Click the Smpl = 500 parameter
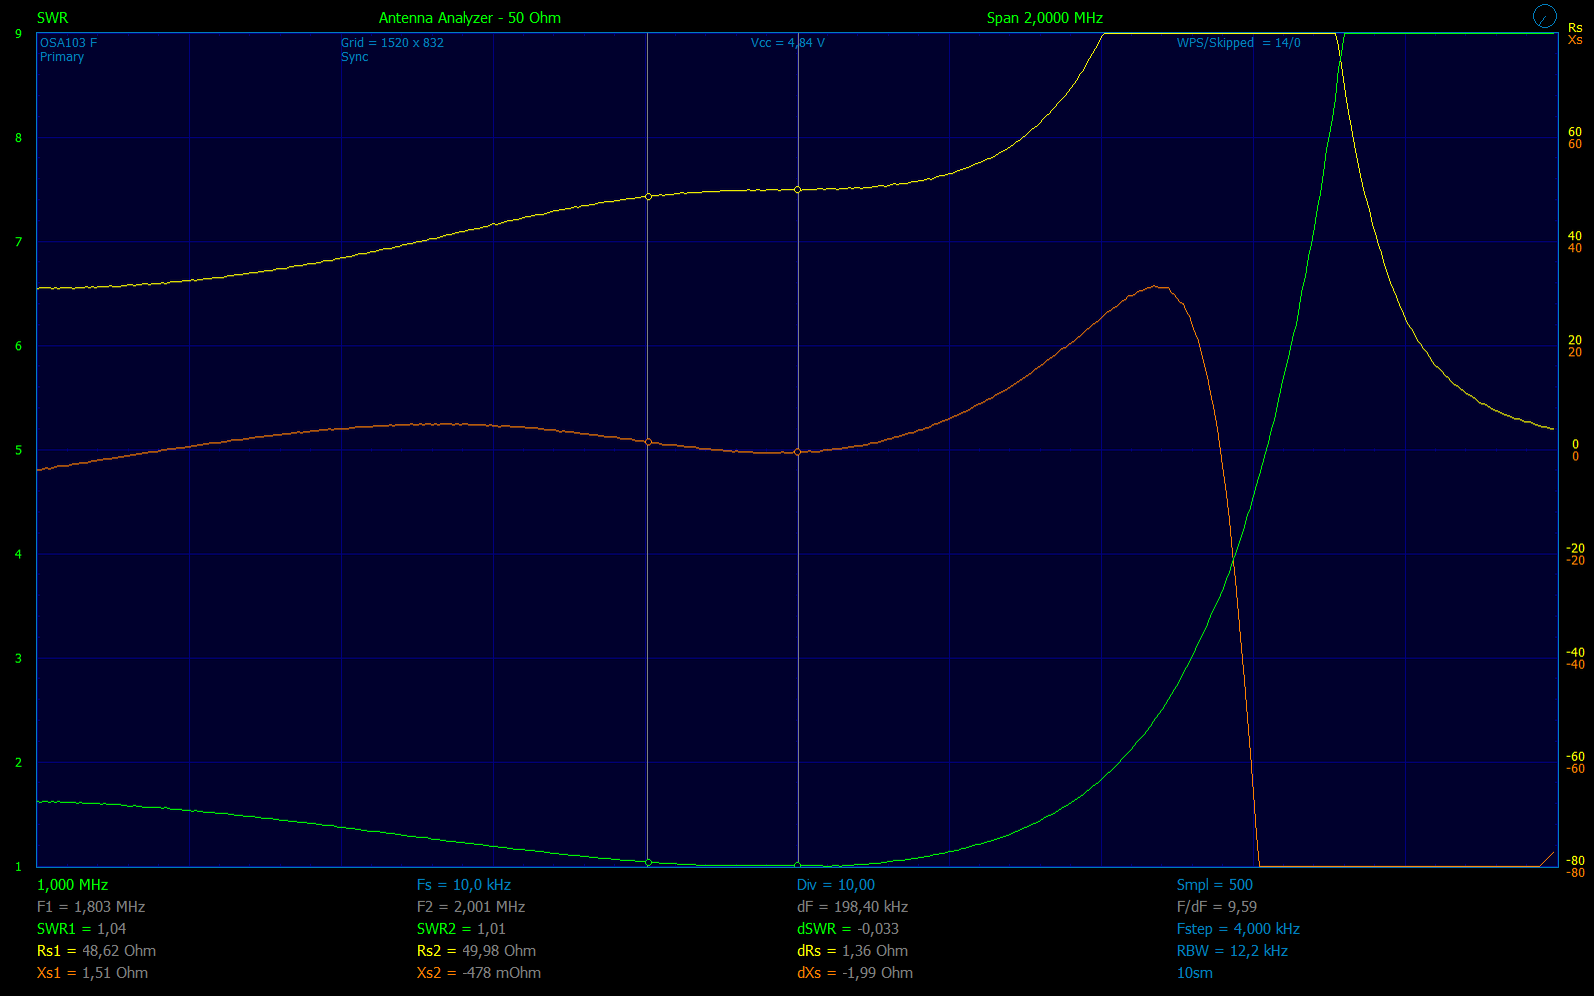1594x996 pixels. [x=1214, y=885]
